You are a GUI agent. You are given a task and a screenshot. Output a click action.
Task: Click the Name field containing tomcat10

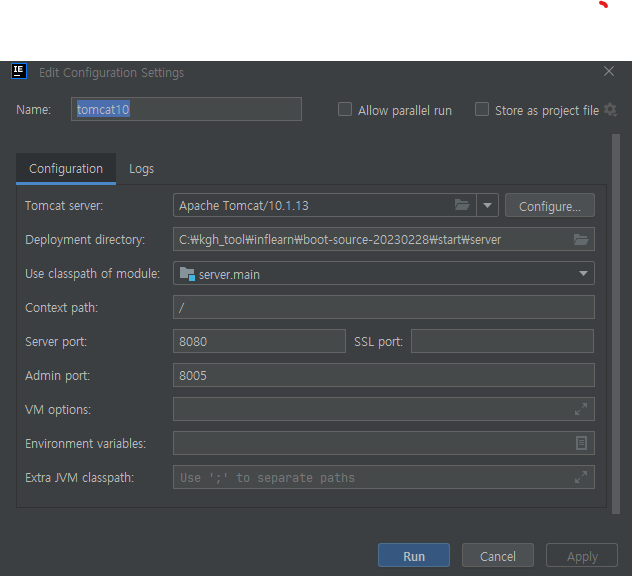(x=186, y=109)
